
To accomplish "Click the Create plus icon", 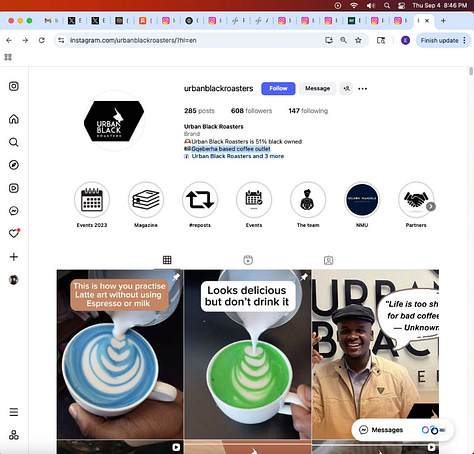I will (14, 257).
